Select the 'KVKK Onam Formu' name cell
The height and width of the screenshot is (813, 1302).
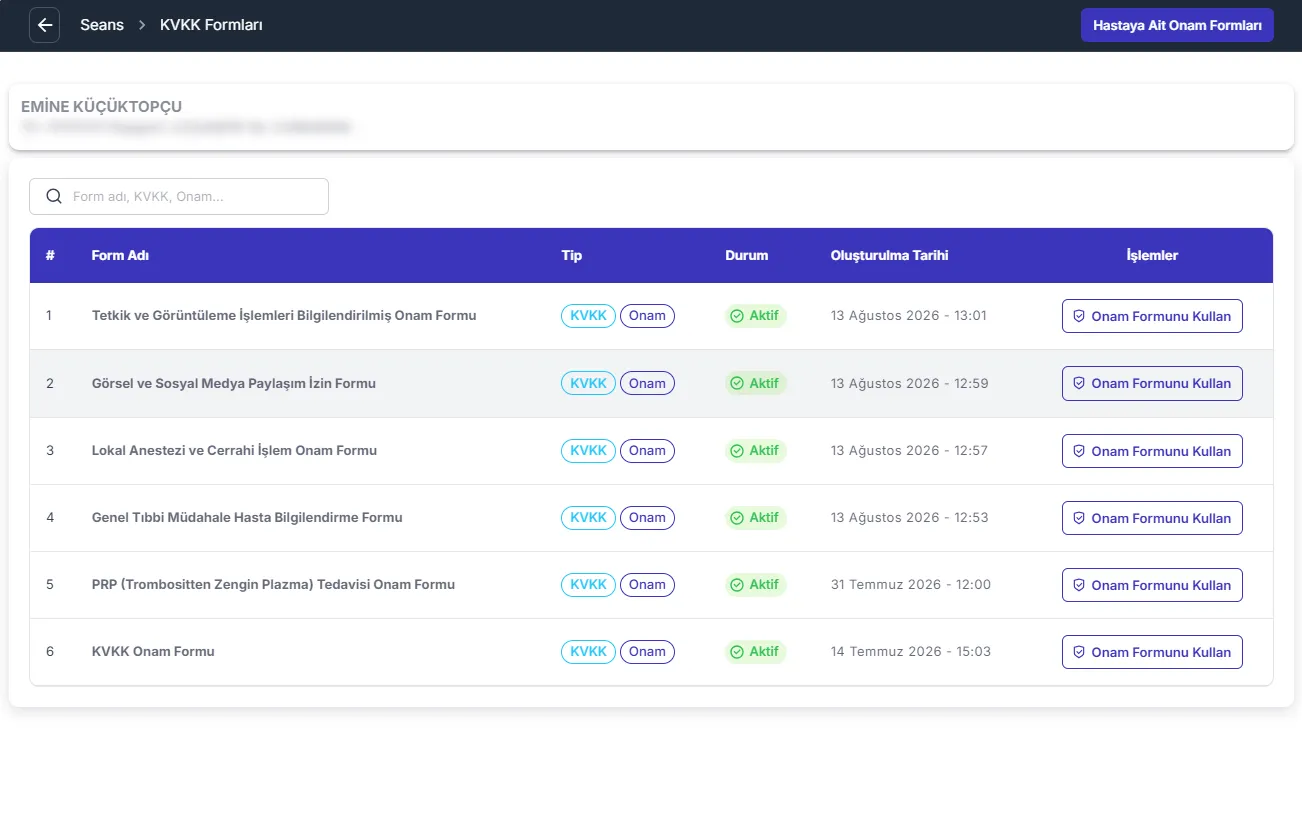pos(153,652)
